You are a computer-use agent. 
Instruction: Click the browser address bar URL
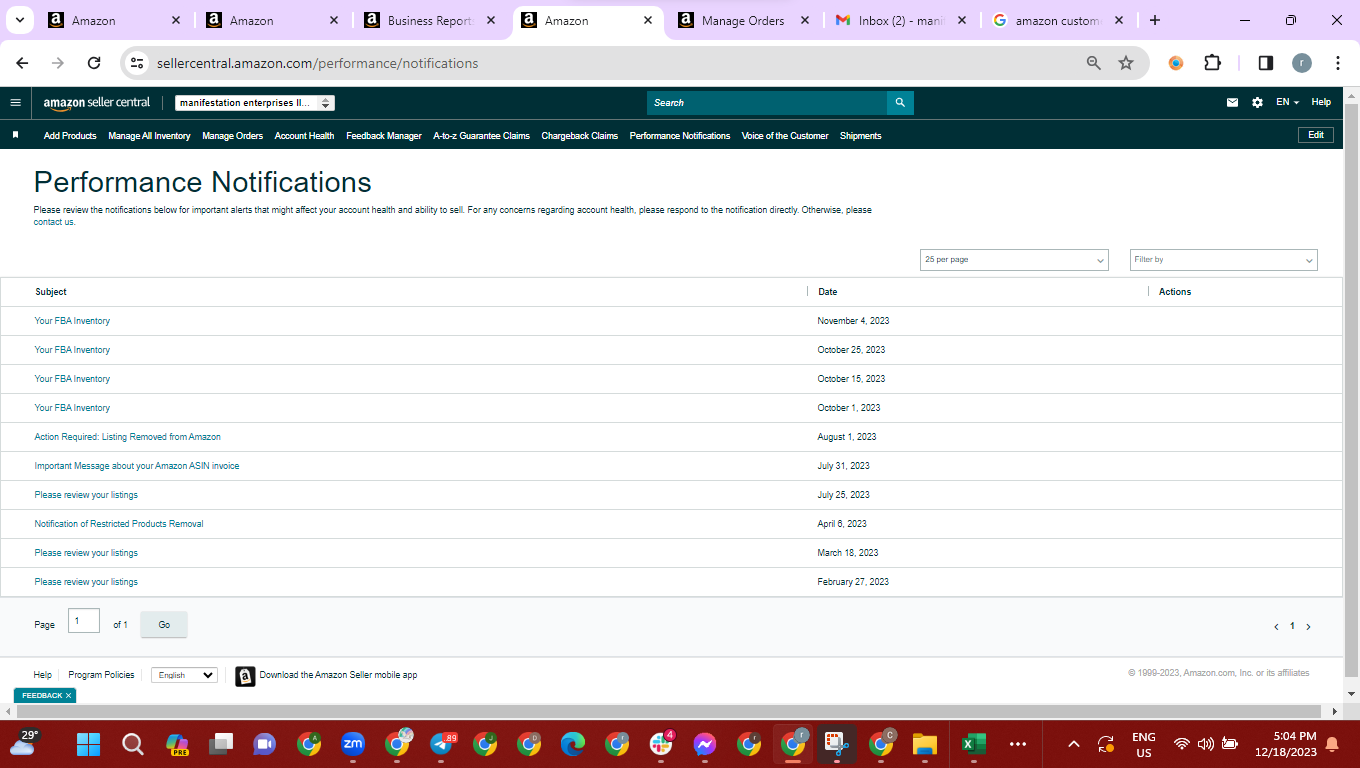point(317,63)
